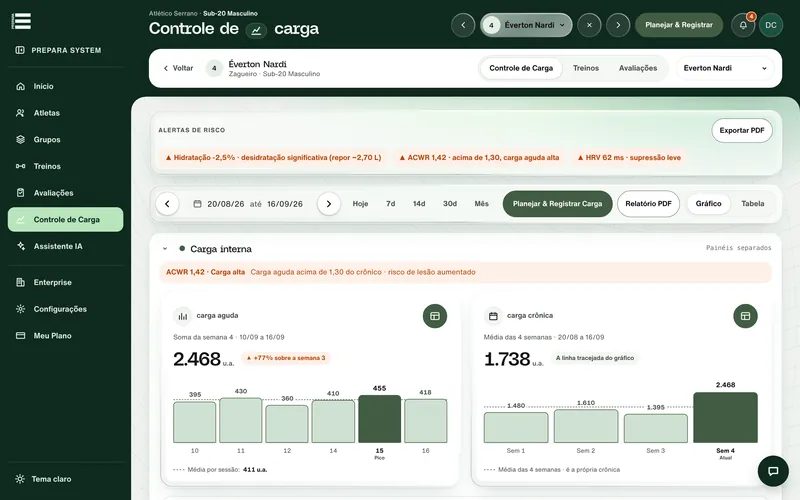Select day 12 bar 360

point(287,424)
